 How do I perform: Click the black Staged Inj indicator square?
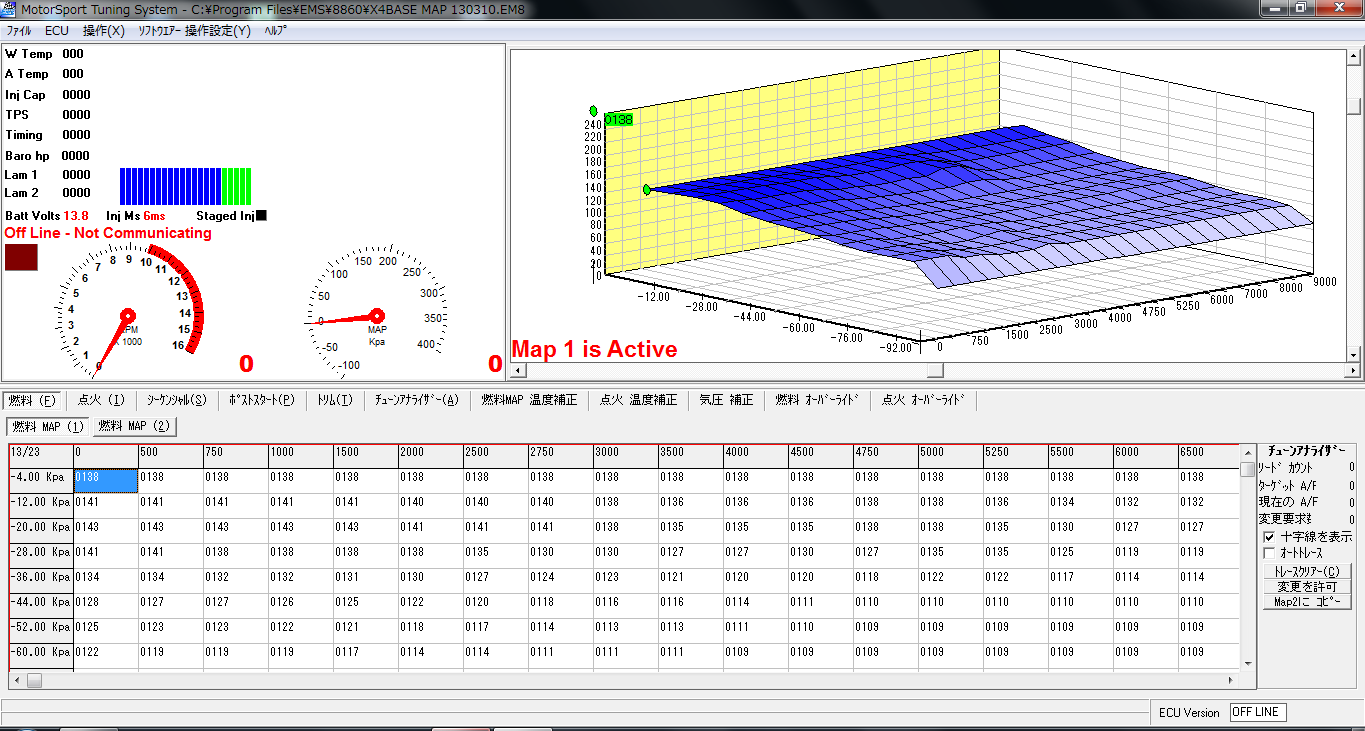click(261, 215)
